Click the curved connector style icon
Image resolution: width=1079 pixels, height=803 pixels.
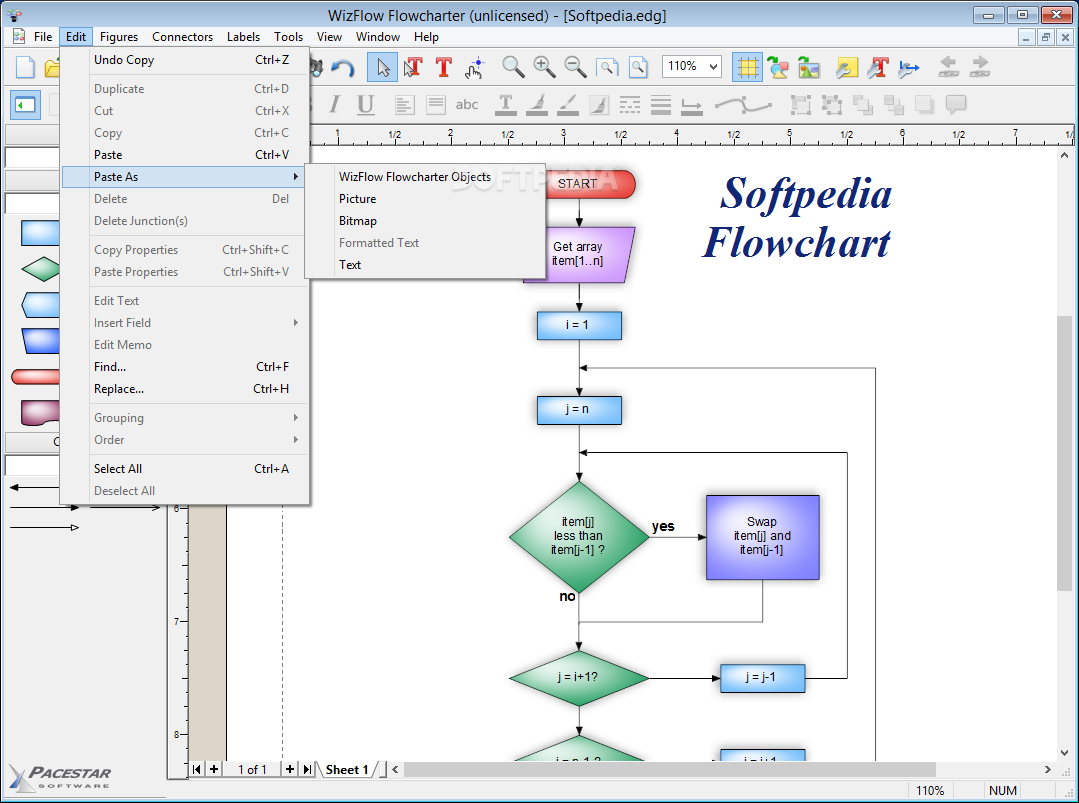tap(743, 105)
